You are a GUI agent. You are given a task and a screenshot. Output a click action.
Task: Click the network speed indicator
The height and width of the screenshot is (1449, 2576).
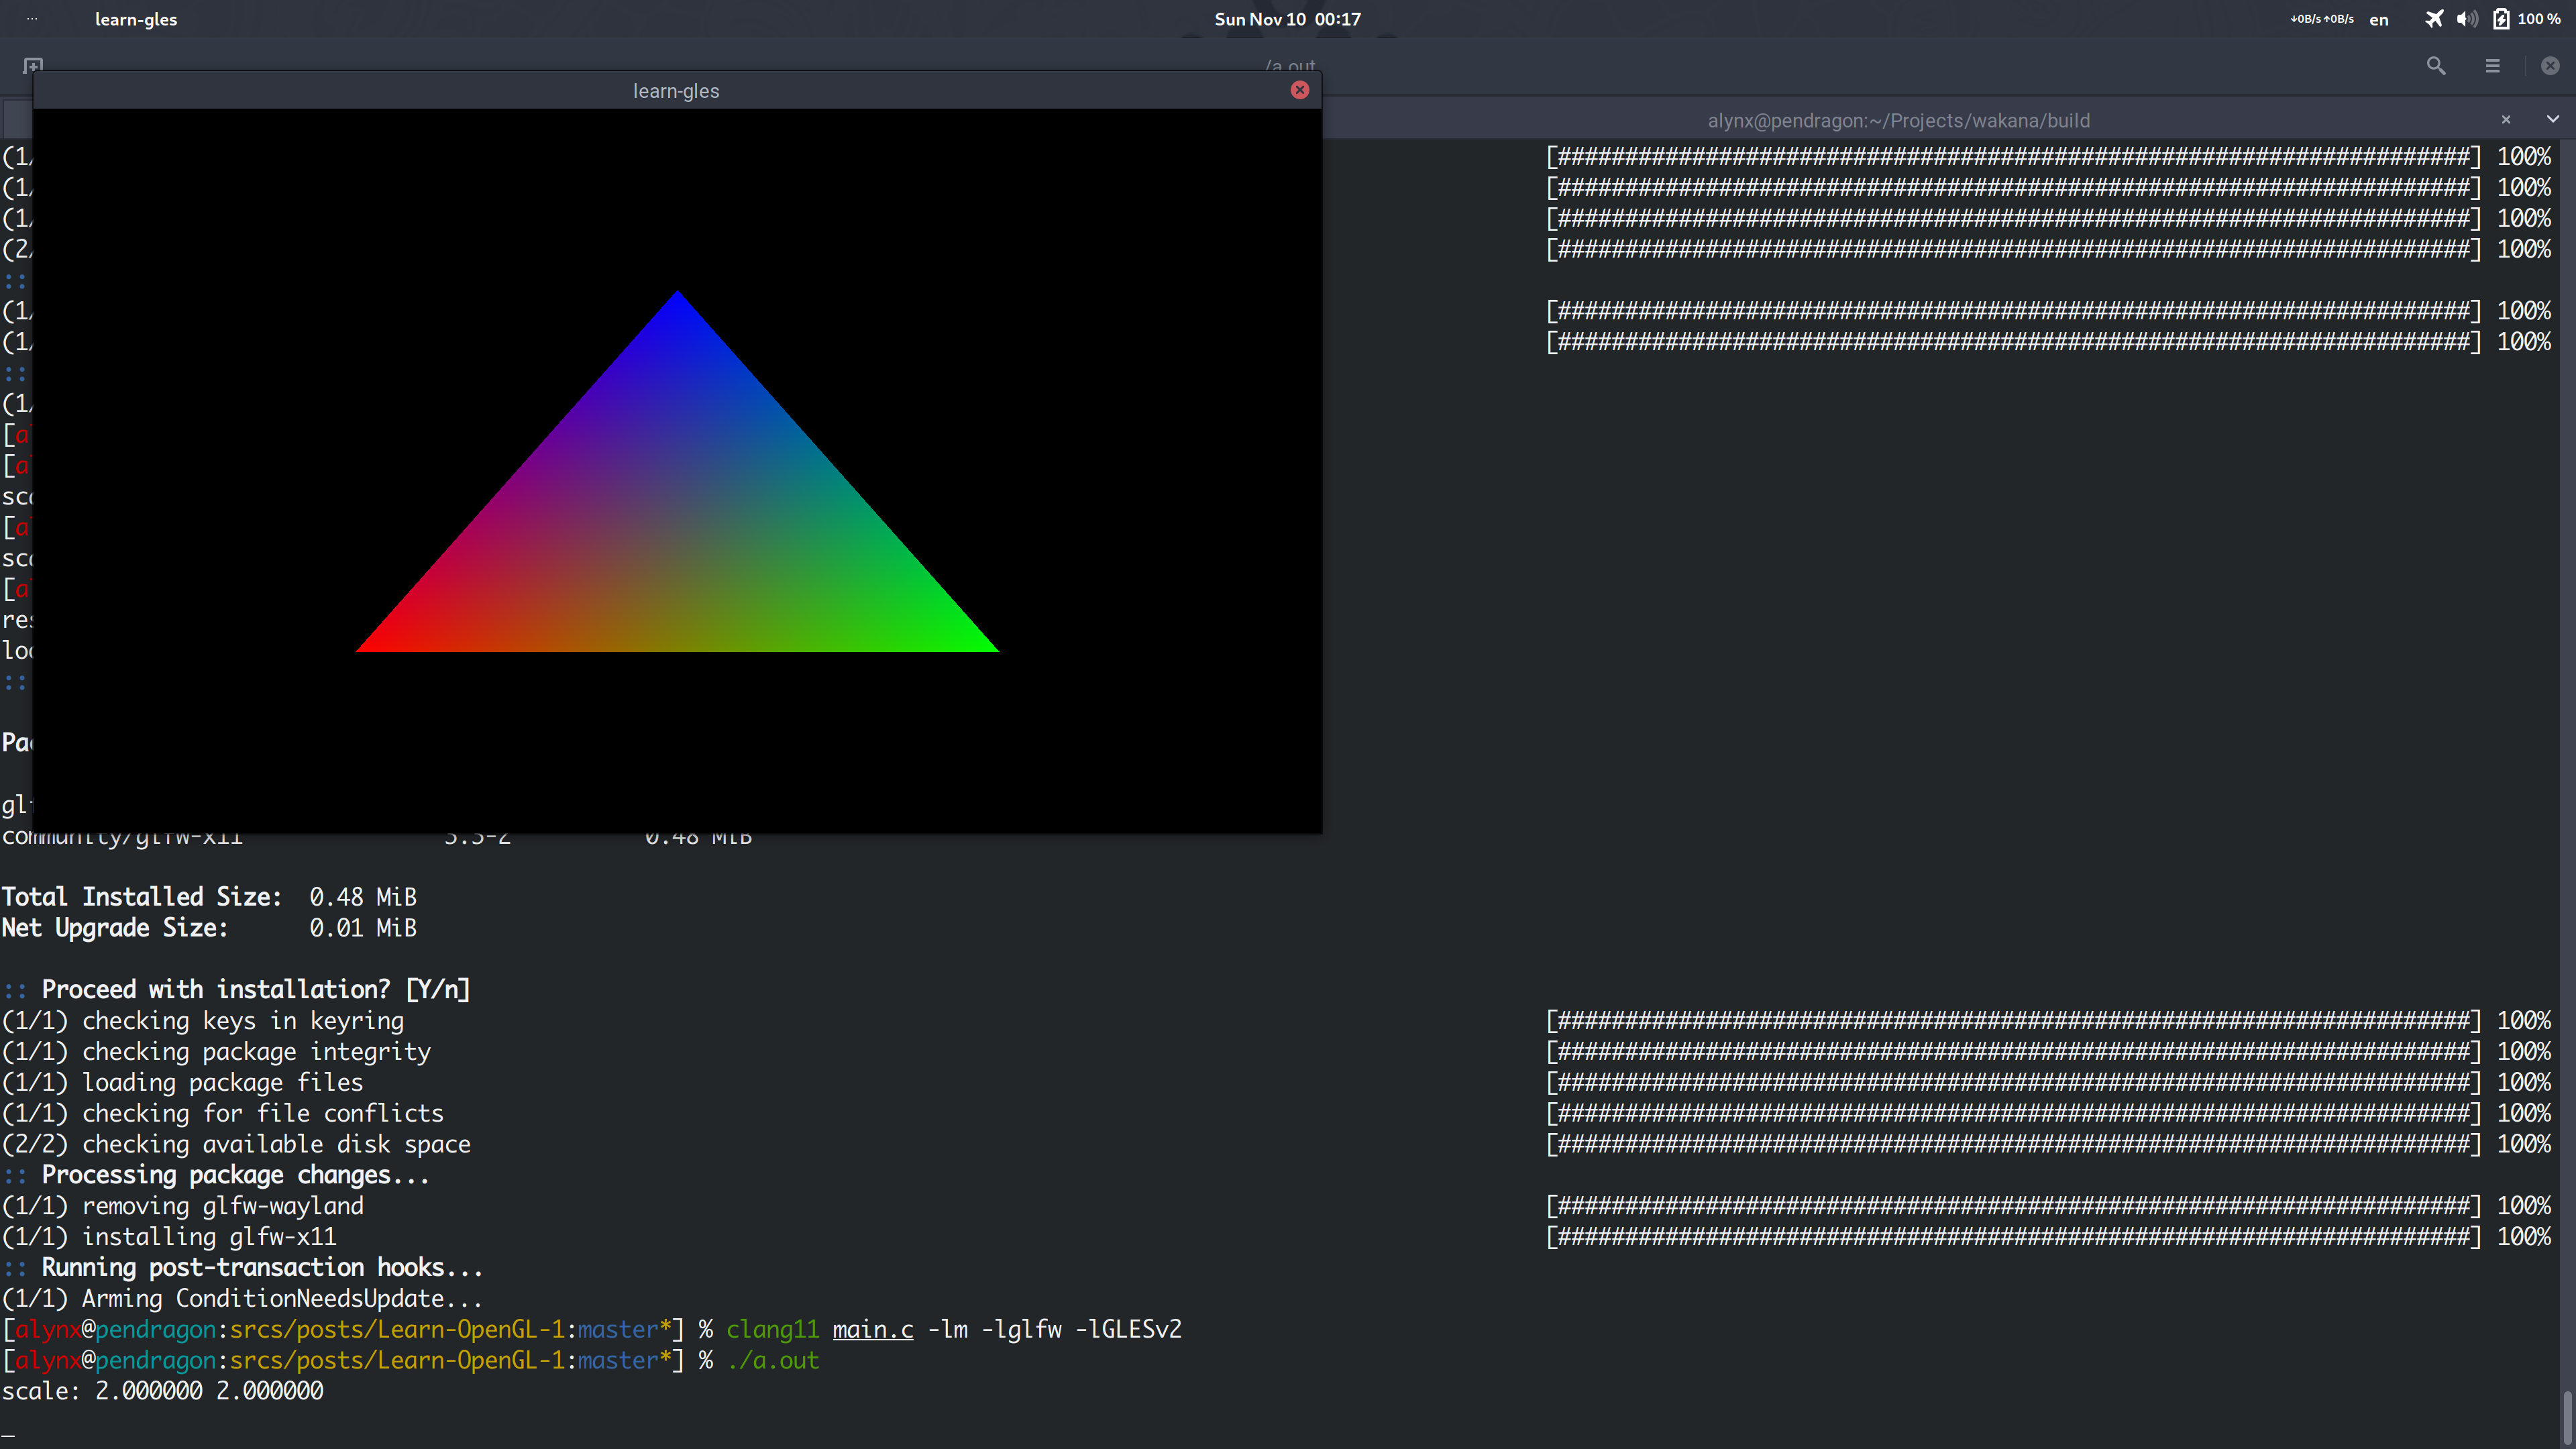pos(2322,18)
